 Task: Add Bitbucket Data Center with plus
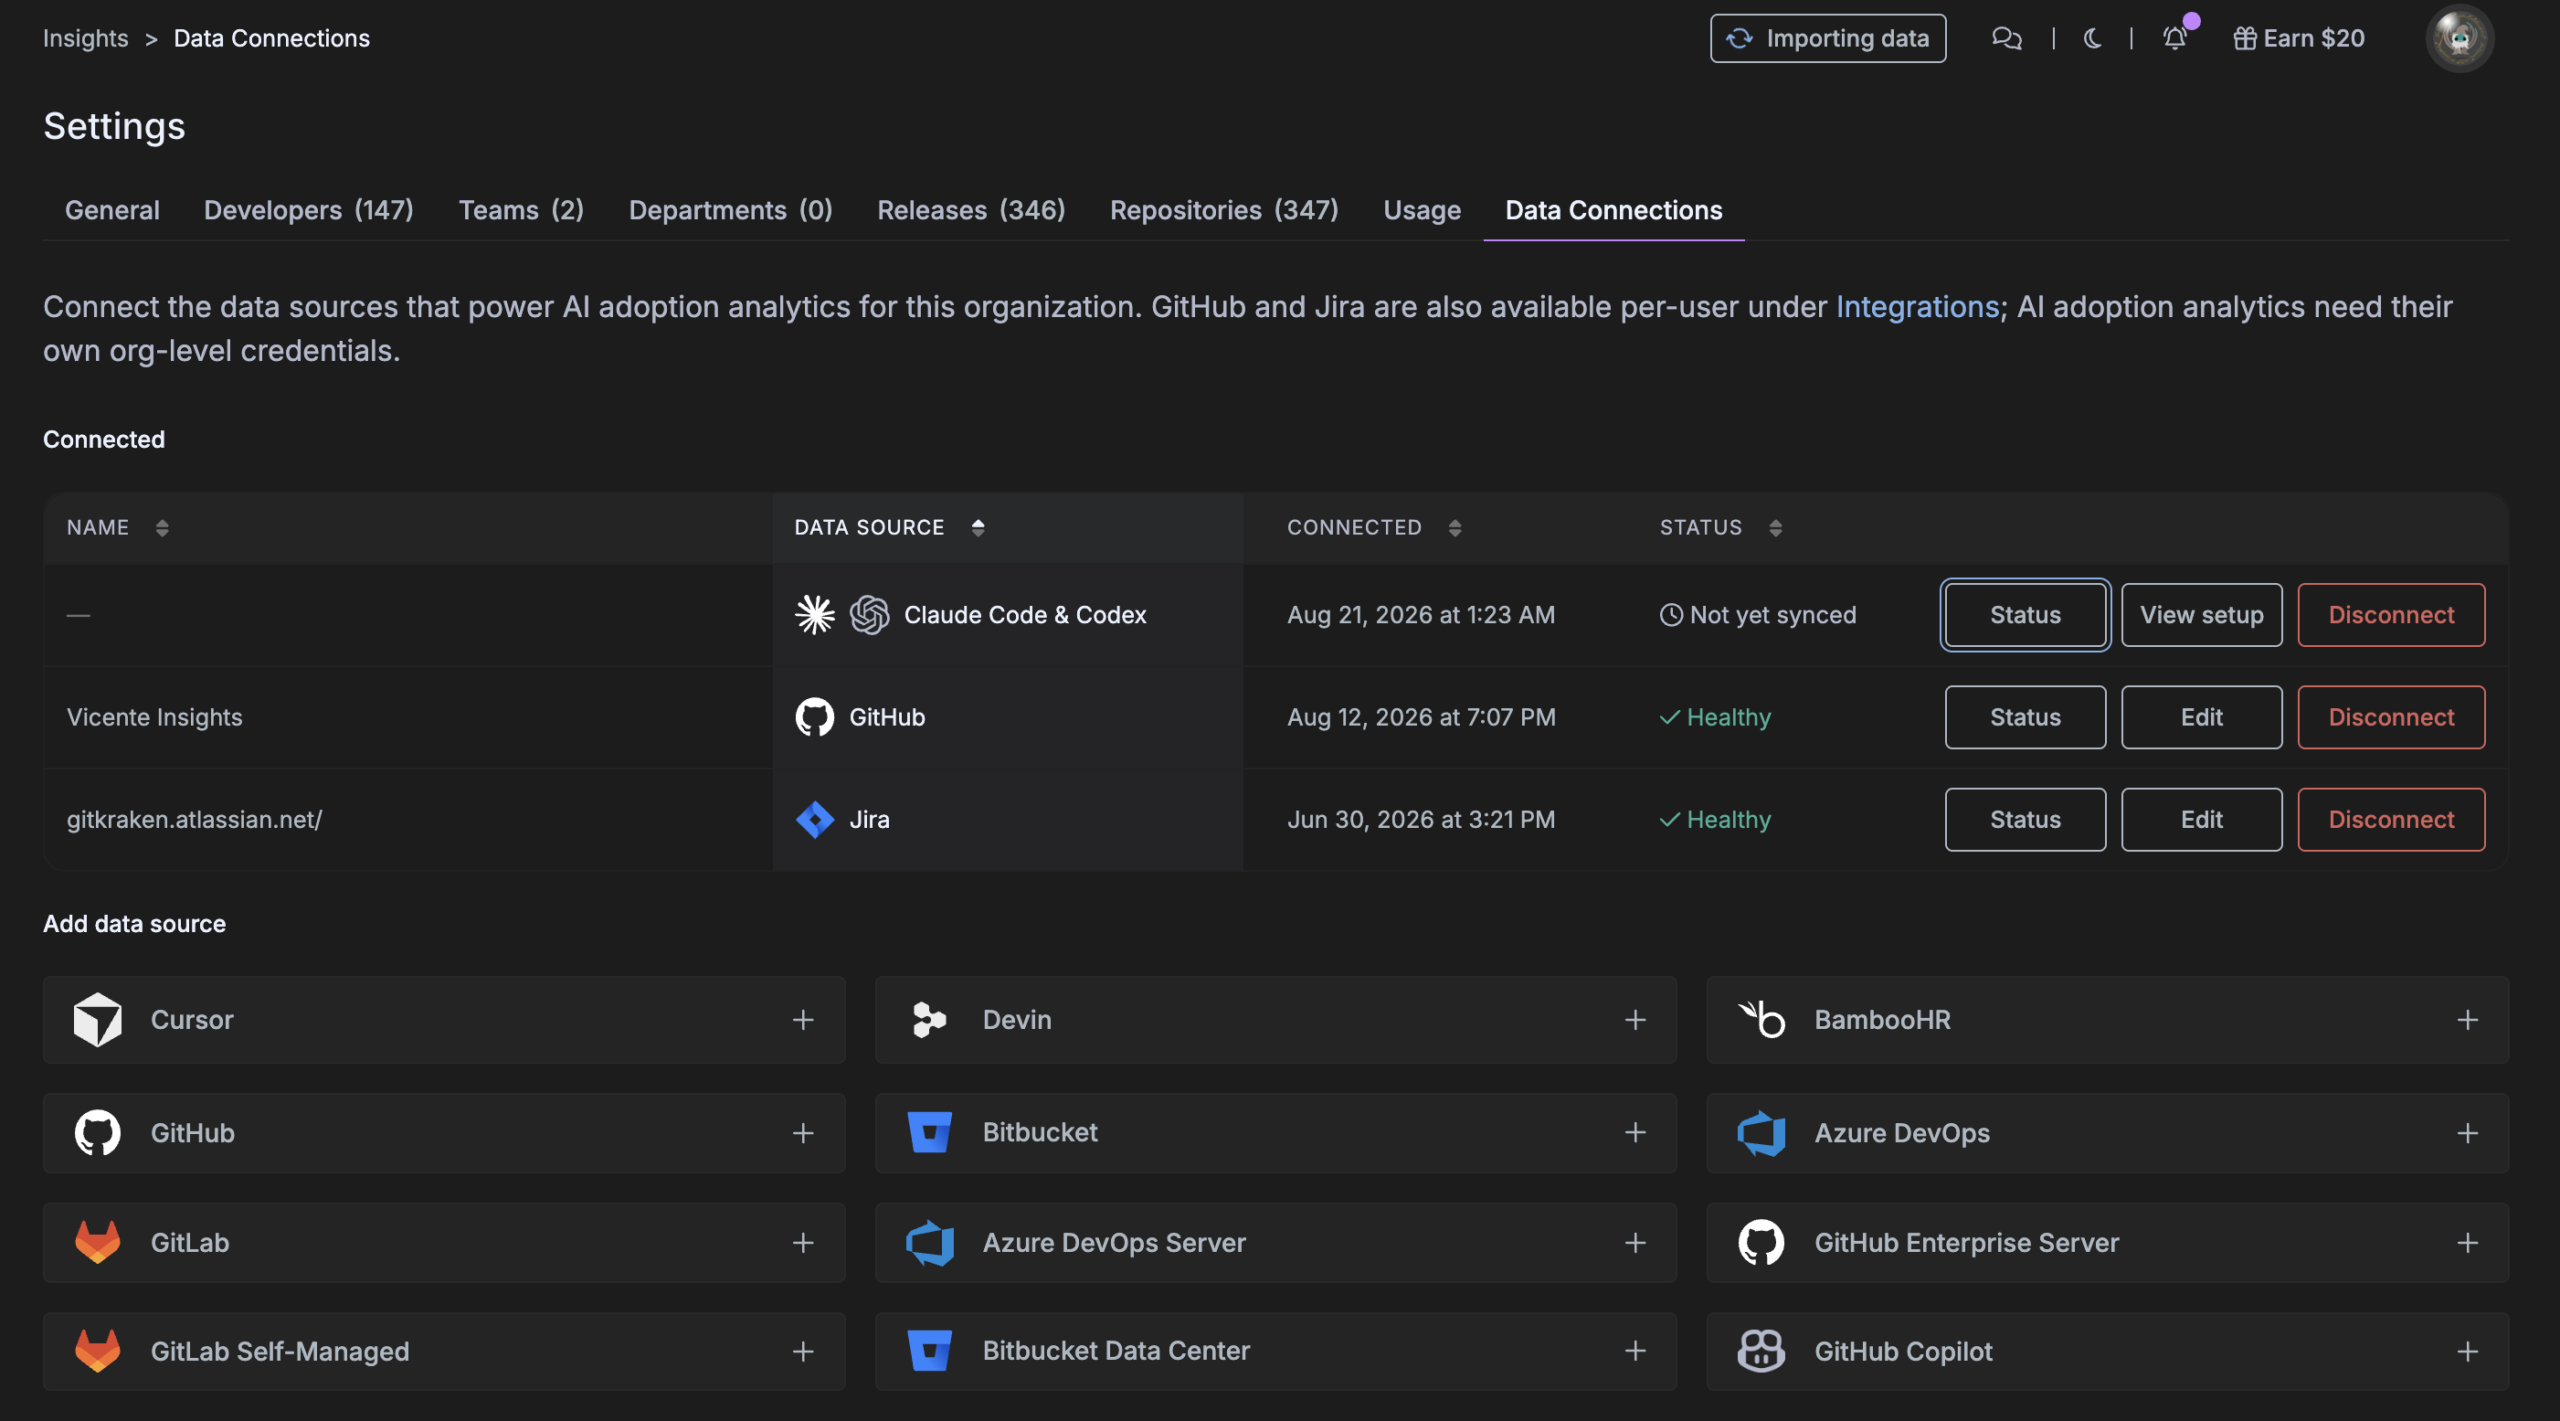click(x=1634, y=1350)
